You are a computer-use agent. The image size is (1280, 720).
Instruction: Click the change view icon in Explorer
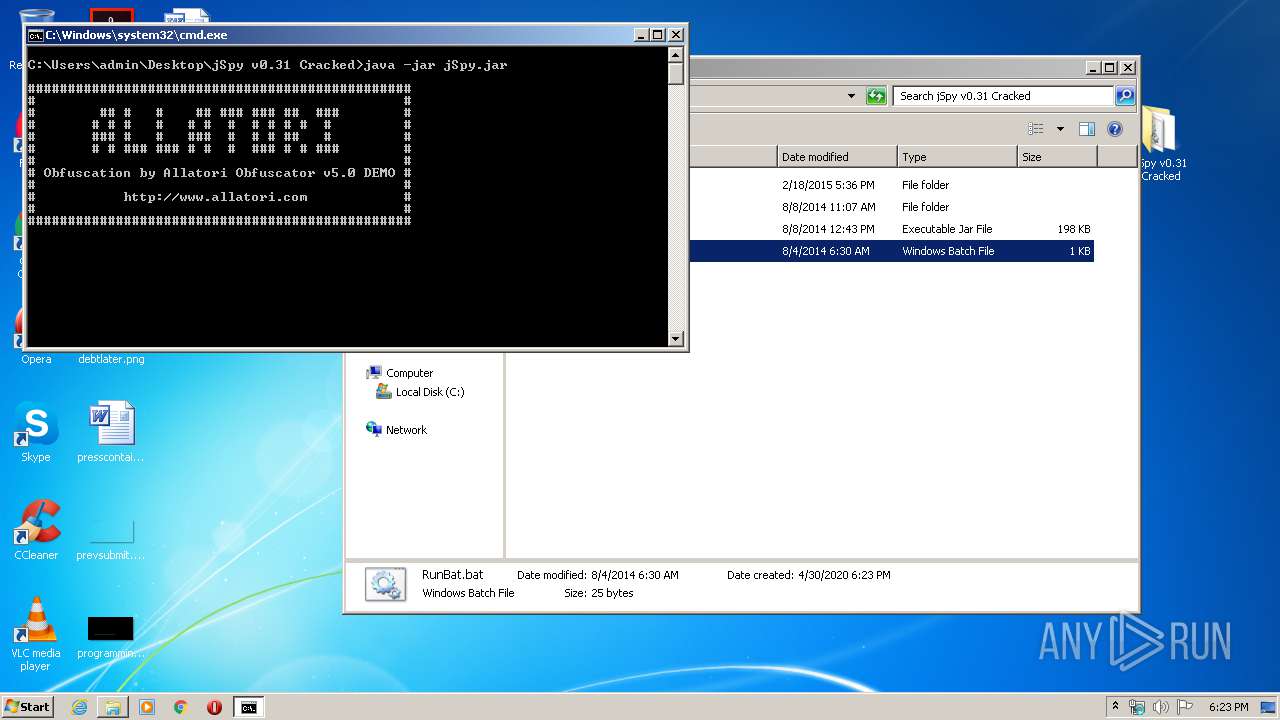tap(1036, 129)
